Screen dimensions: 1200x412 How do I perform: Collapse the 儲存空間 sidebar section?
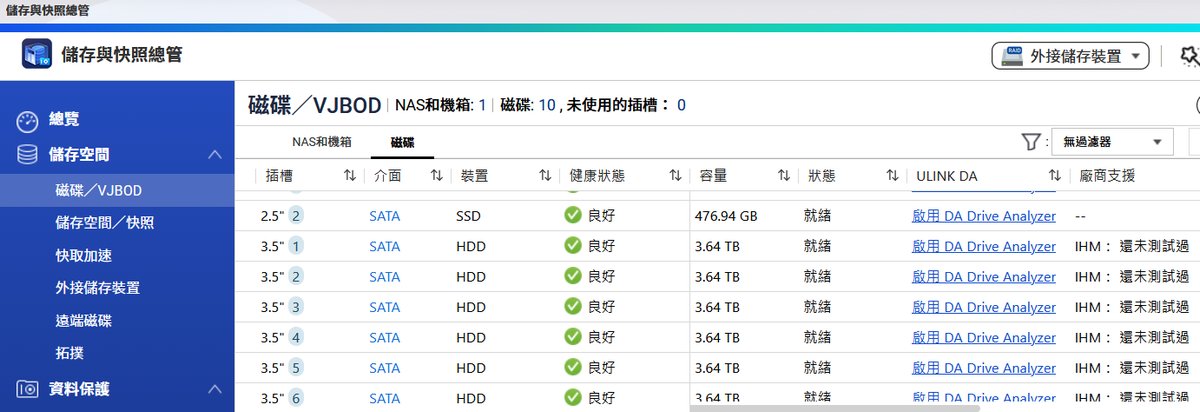tap(214, 155)
